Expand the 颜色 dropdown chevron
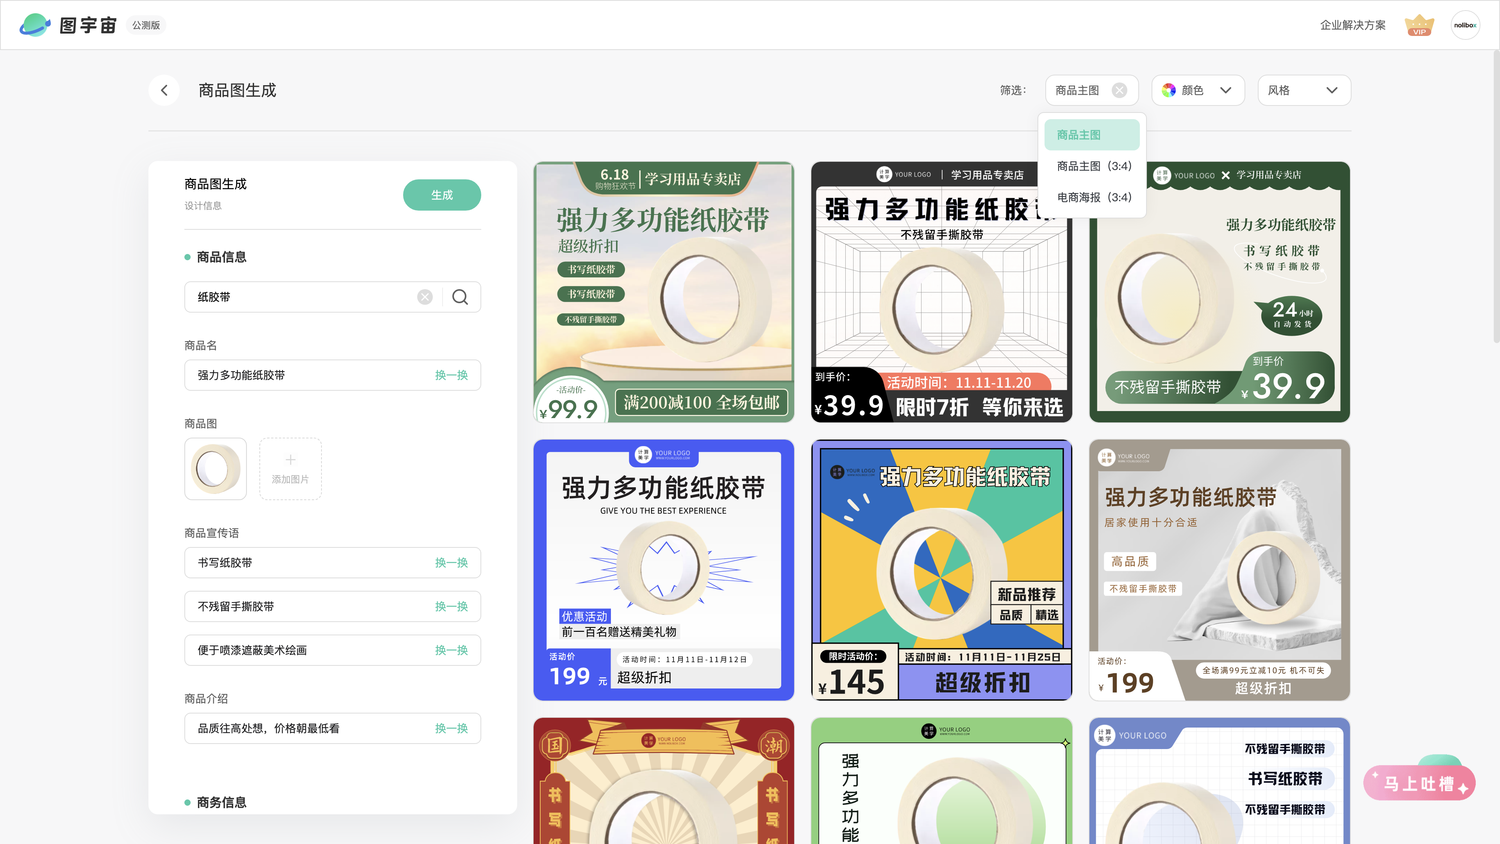 coord(1226,90)
